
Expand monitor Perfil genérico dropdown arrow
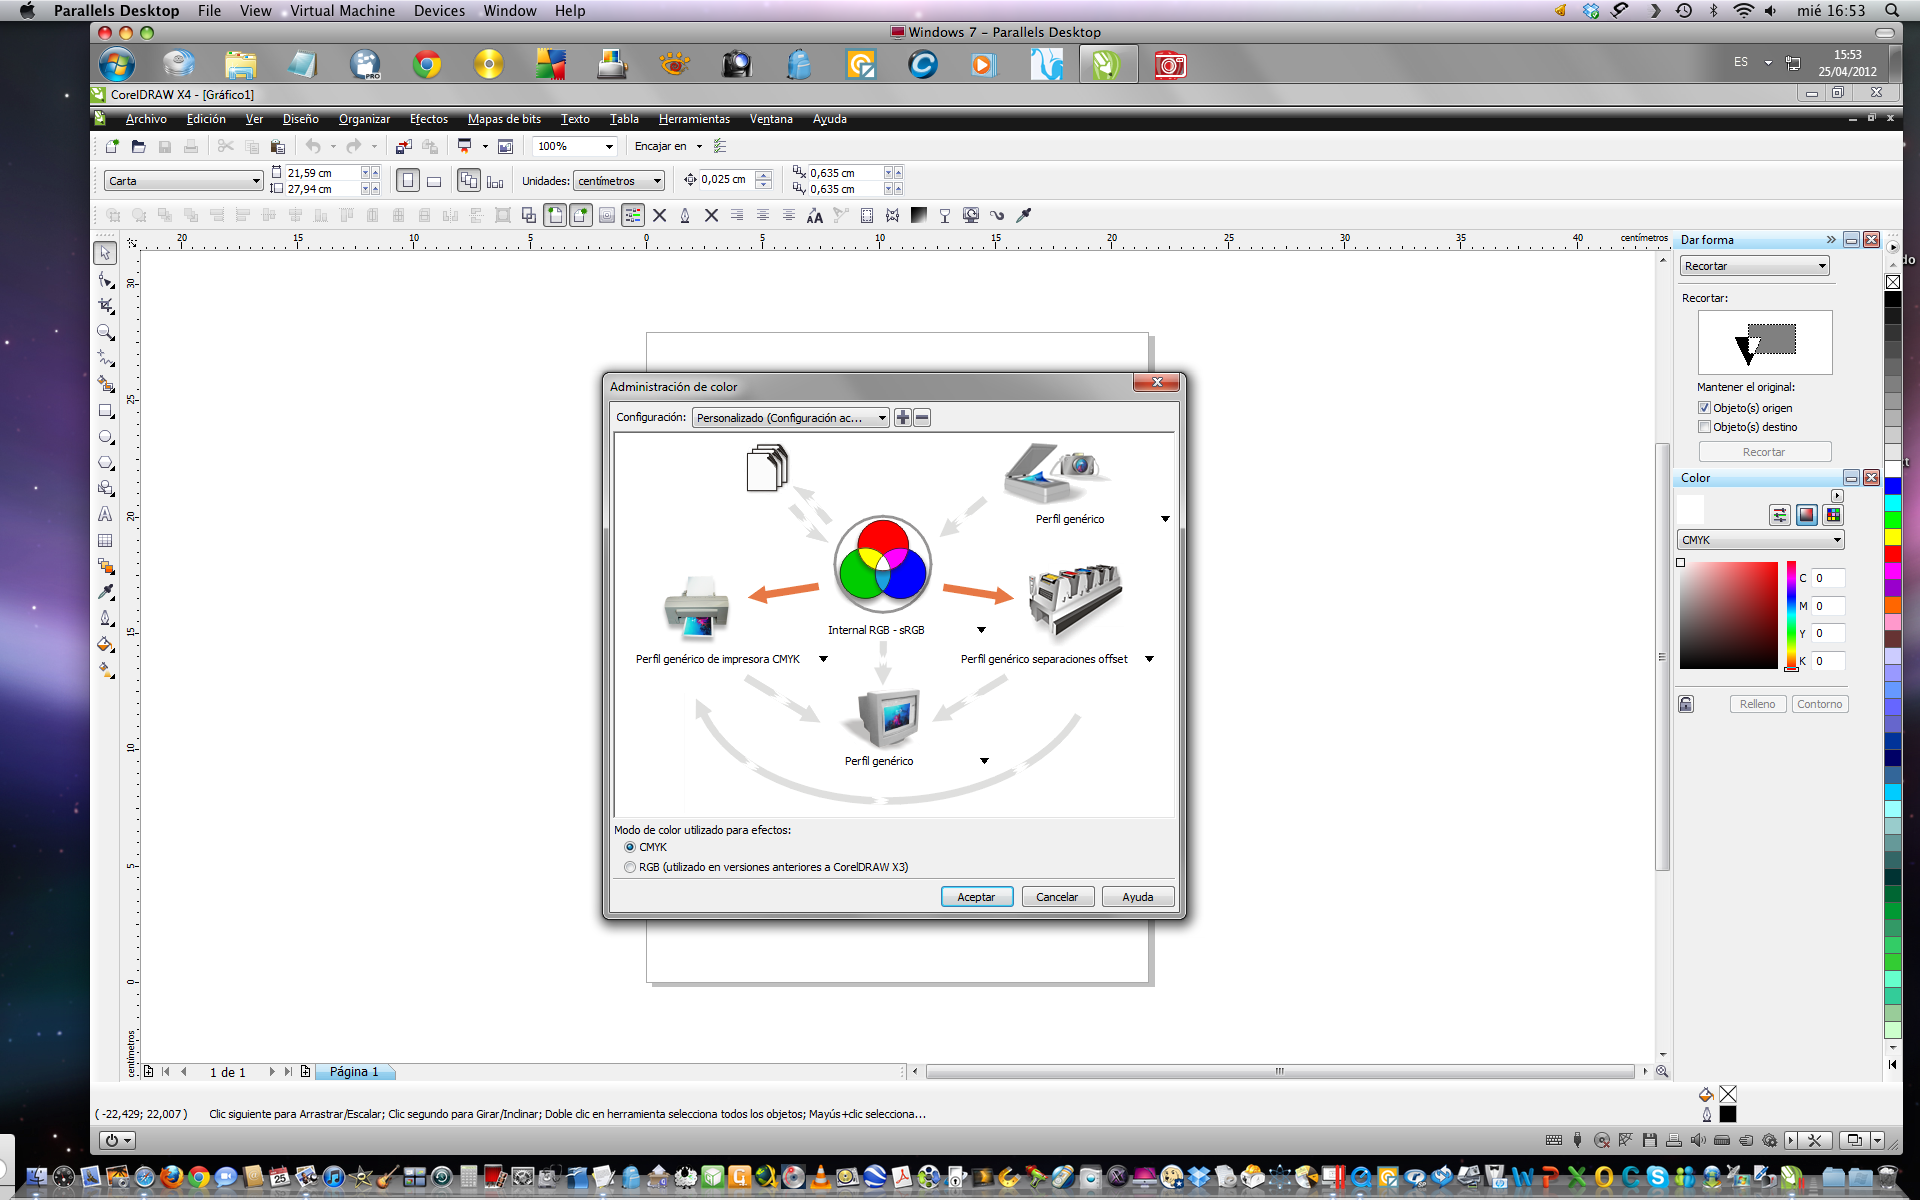pyautogui.click(x=984, y=761)
